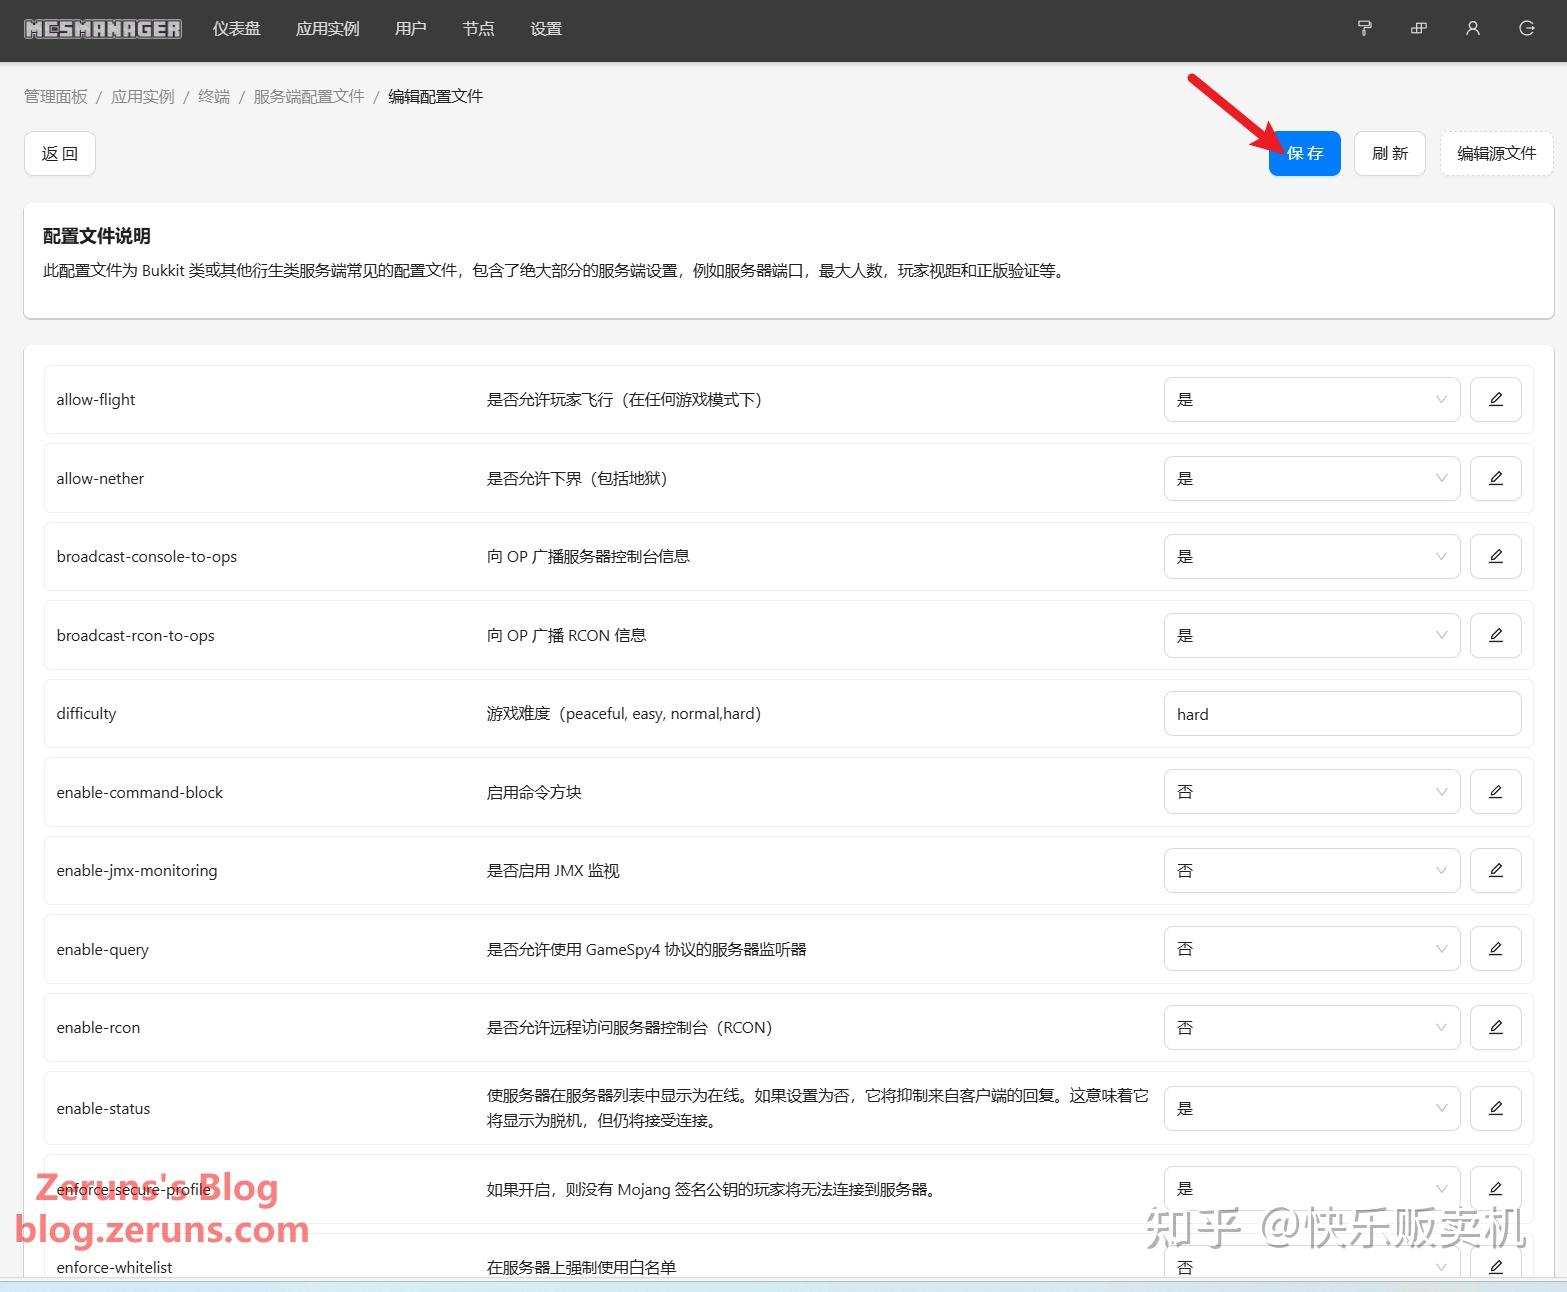
Task: Open the 用户 menu
Action: point(411,29)
